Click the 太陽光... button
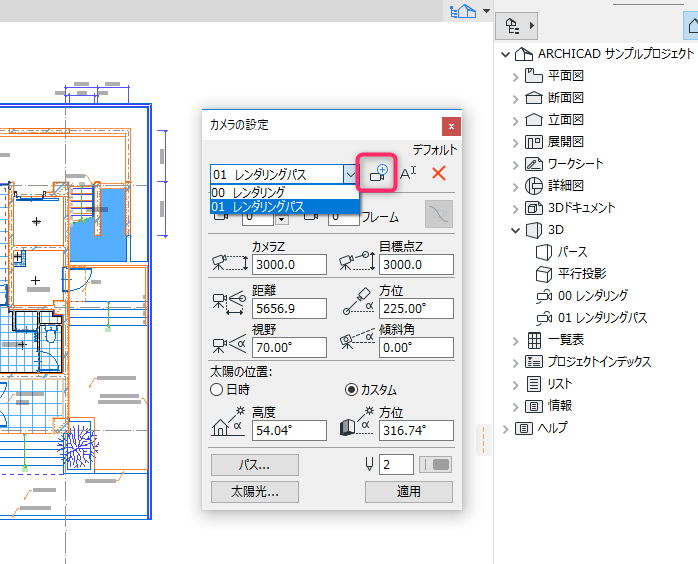698x564 pixels. pos(255,491)
